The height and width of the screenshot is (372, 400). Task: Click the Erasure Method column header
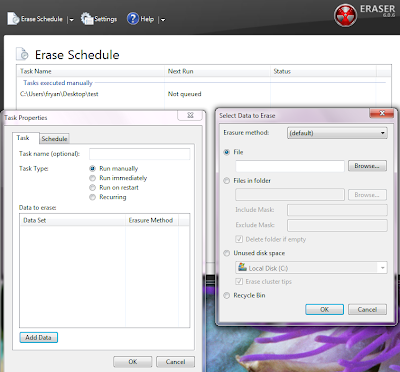coord(152,220)
